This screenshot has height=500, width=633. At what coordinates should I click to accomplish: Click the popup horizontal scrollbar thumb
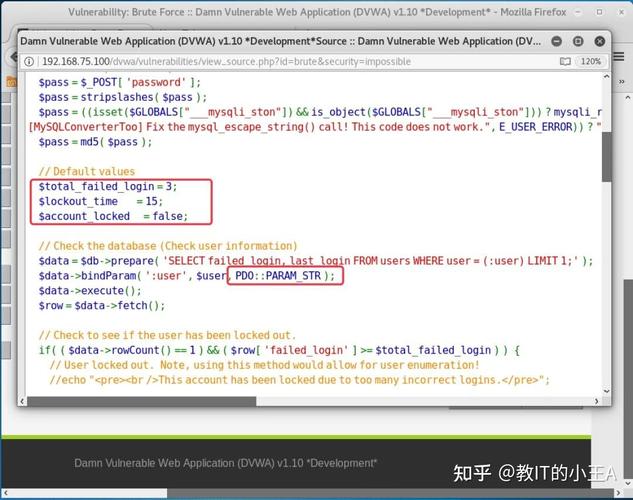point(142,401)
